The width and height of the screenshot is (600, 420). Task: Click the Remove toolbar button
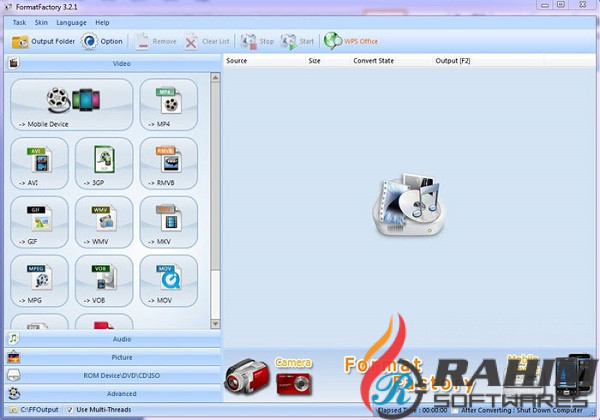156,41
